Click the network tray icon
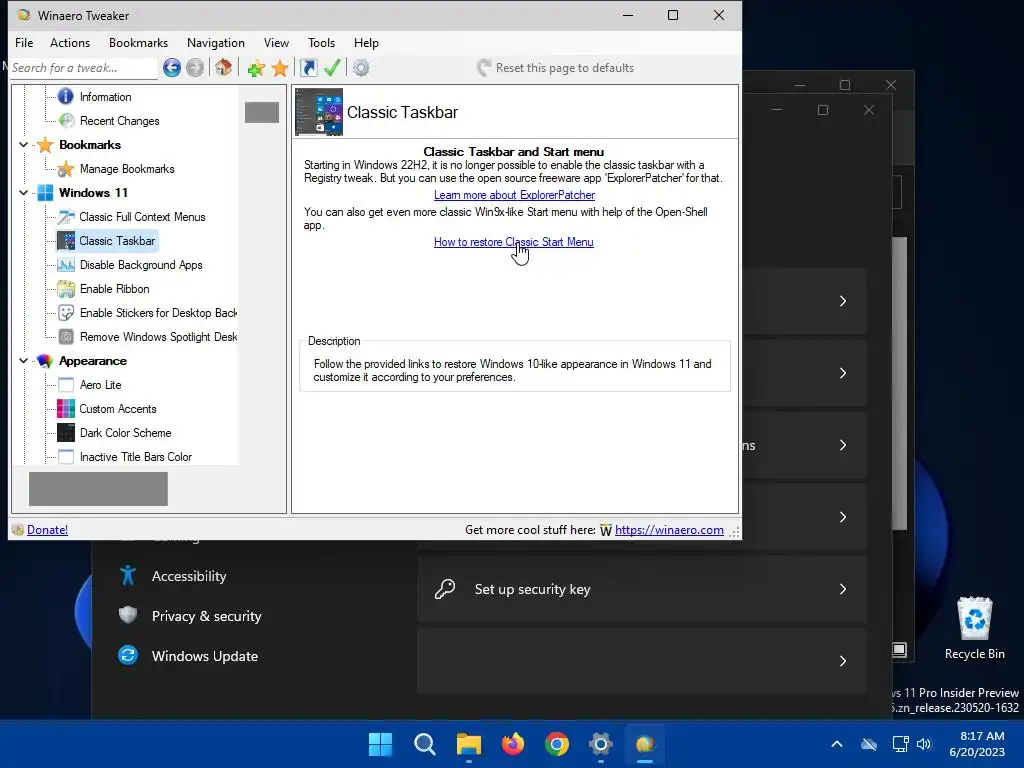This screenshot has width=1024, height=768. (901, 744)
